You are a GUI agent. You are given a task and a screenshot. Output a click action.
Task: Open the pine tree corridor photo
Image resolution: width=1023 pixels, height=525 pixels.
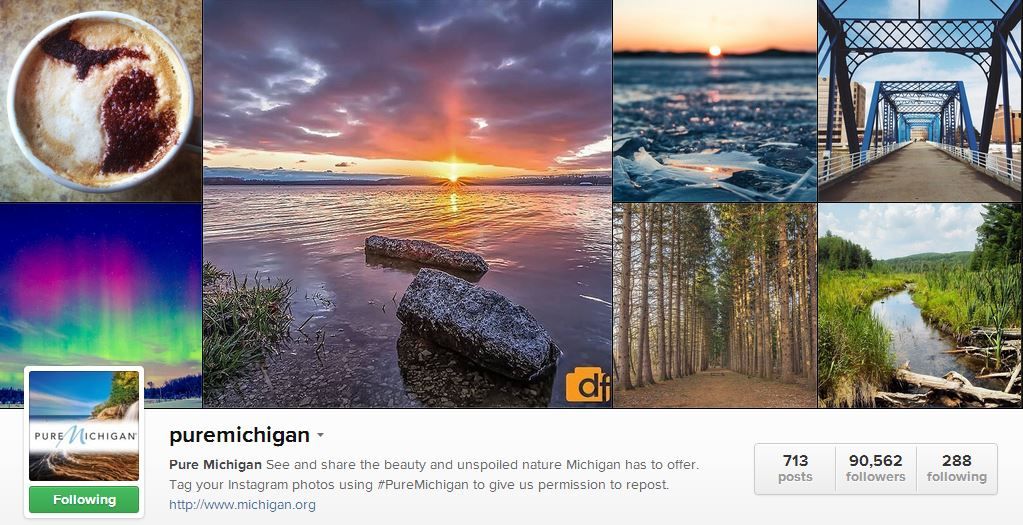tap(715, 305)
